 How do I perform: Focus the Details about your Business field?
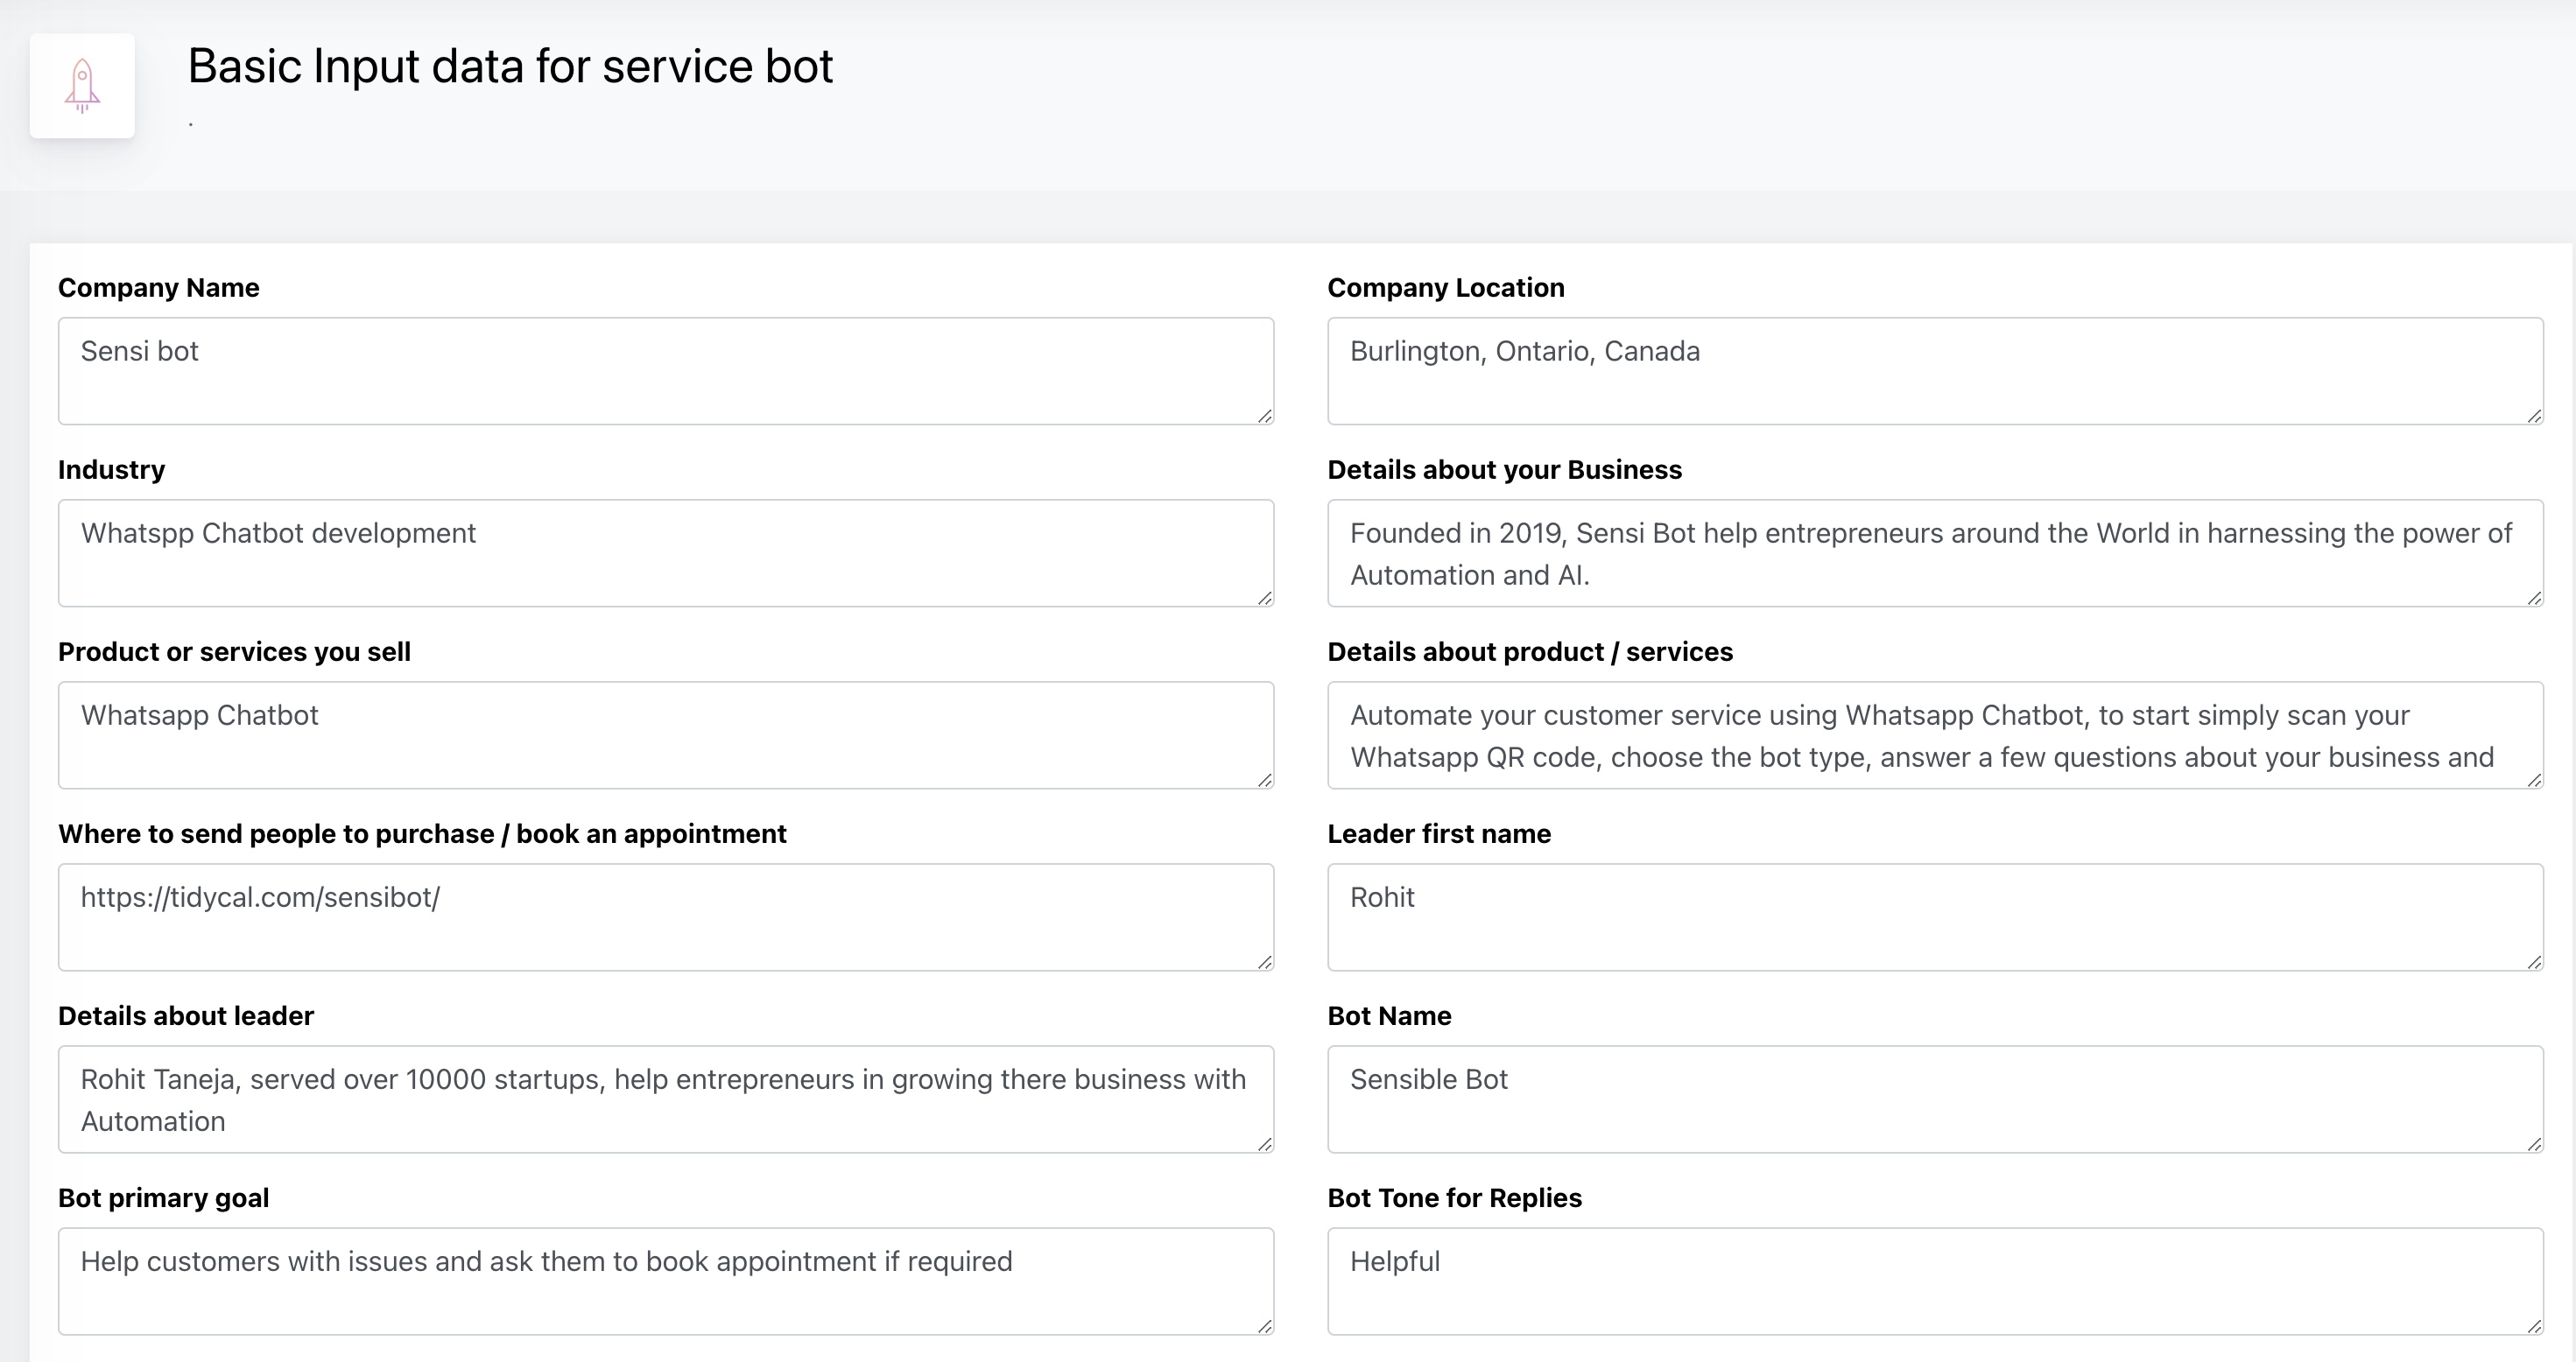(x=1934, y=553)
